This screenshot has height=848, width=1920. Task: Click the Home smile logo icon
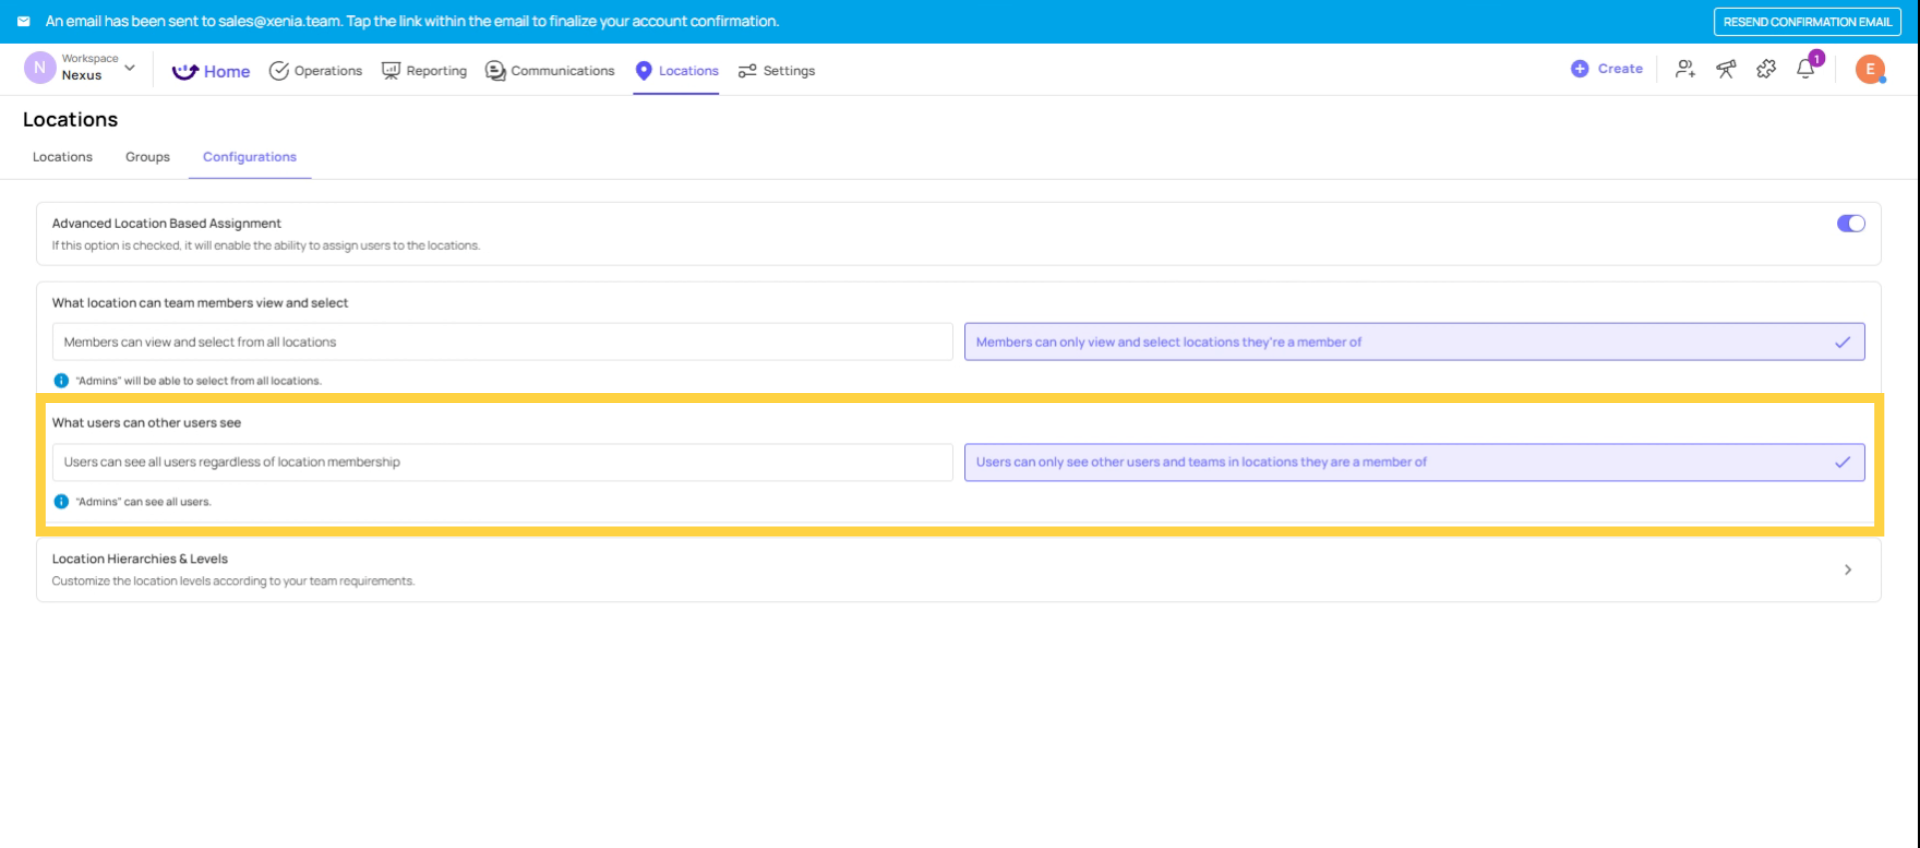(185, 71)
